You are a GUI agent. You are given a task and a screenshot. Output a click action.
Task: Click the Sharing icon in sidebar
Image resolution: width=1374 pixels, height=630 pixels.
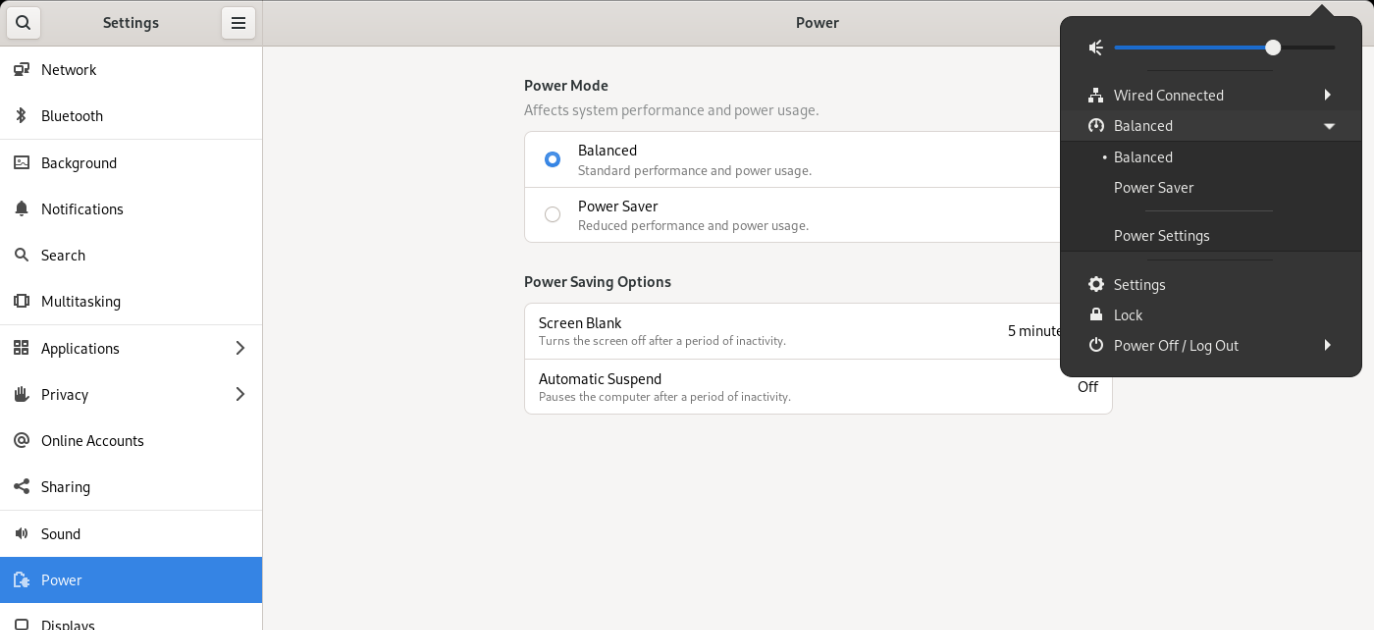[21, 487]
